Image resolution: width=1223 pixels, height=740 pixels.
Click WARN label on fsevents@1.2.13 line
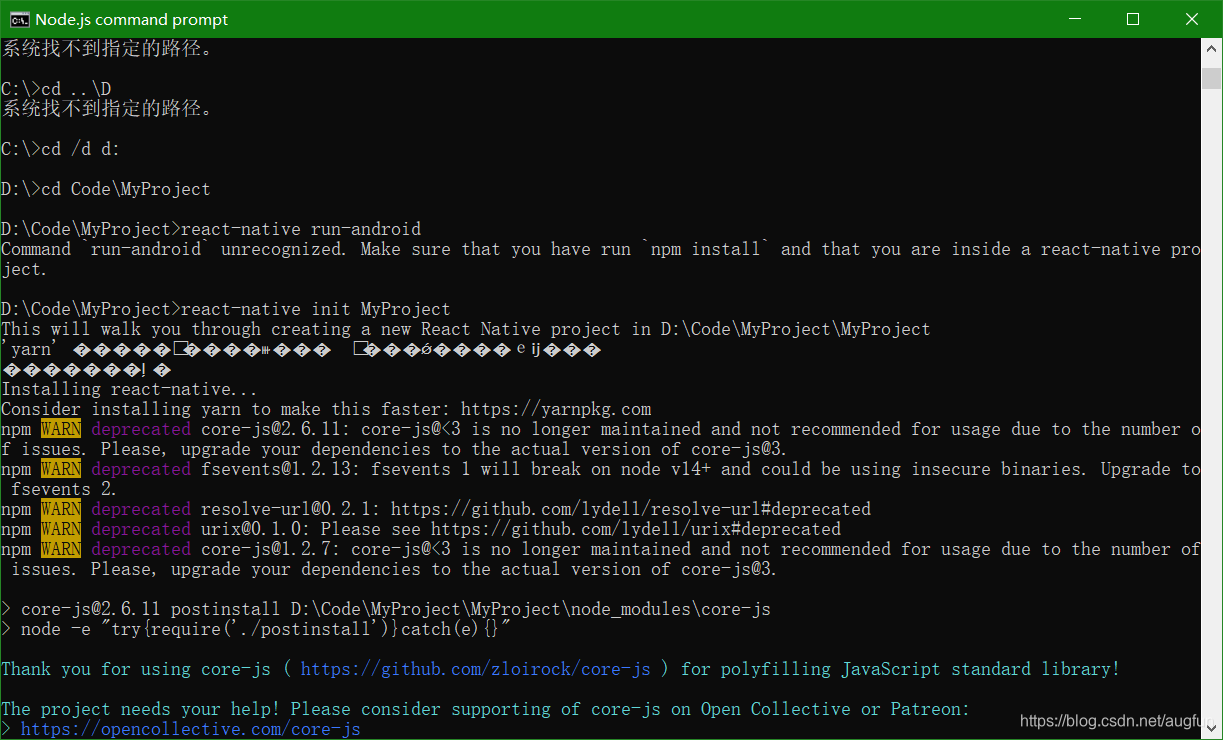pyautogui.click(x=61, y=469)
